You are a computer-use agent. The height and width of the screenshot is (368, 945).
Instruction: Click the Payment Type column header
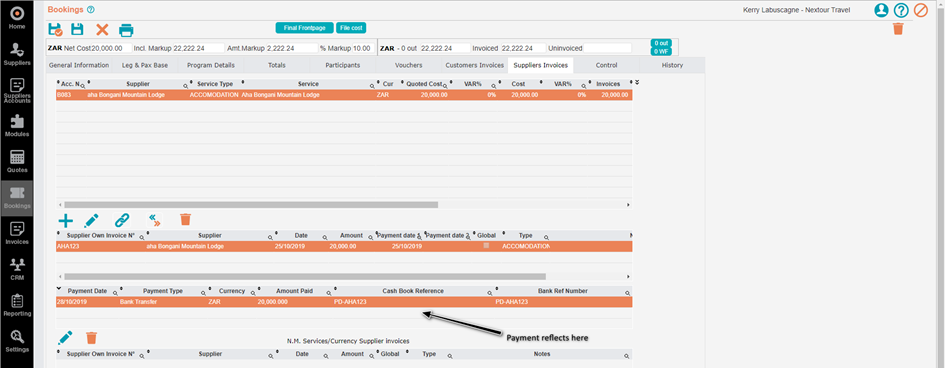coord(163,292)
